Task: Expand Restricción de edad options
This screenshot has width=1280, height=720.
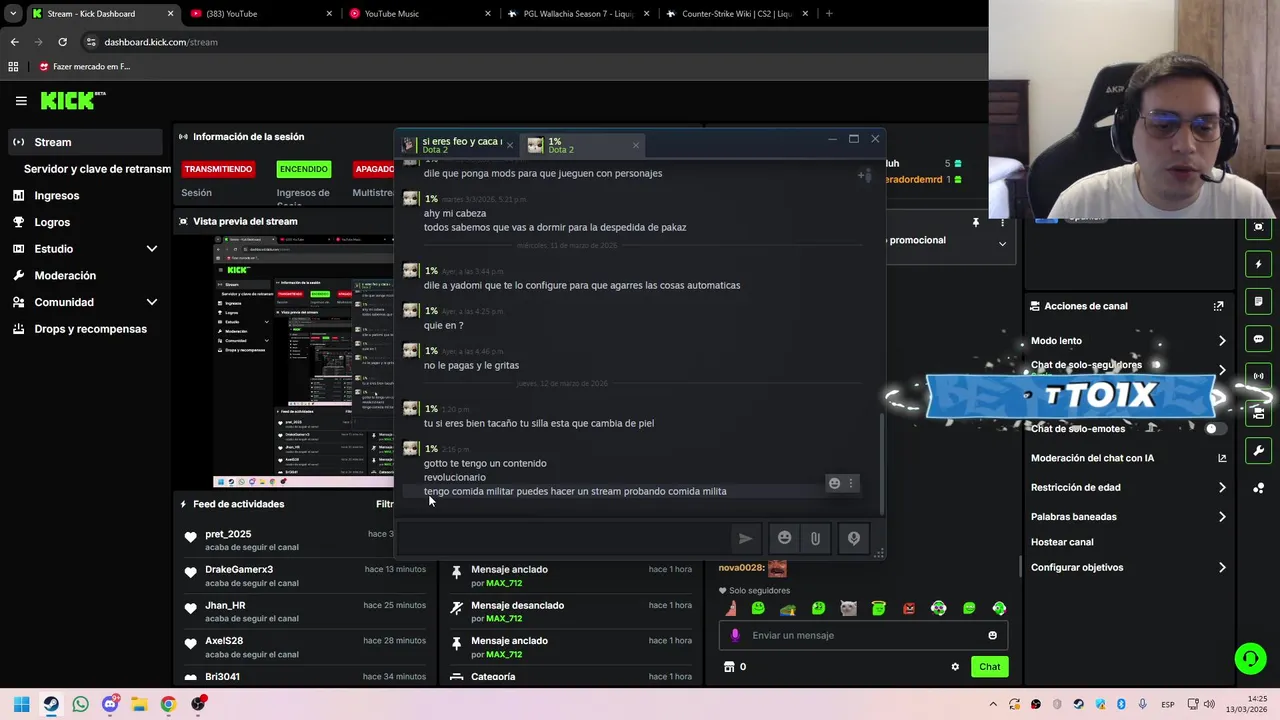Action: (1222, 488)
